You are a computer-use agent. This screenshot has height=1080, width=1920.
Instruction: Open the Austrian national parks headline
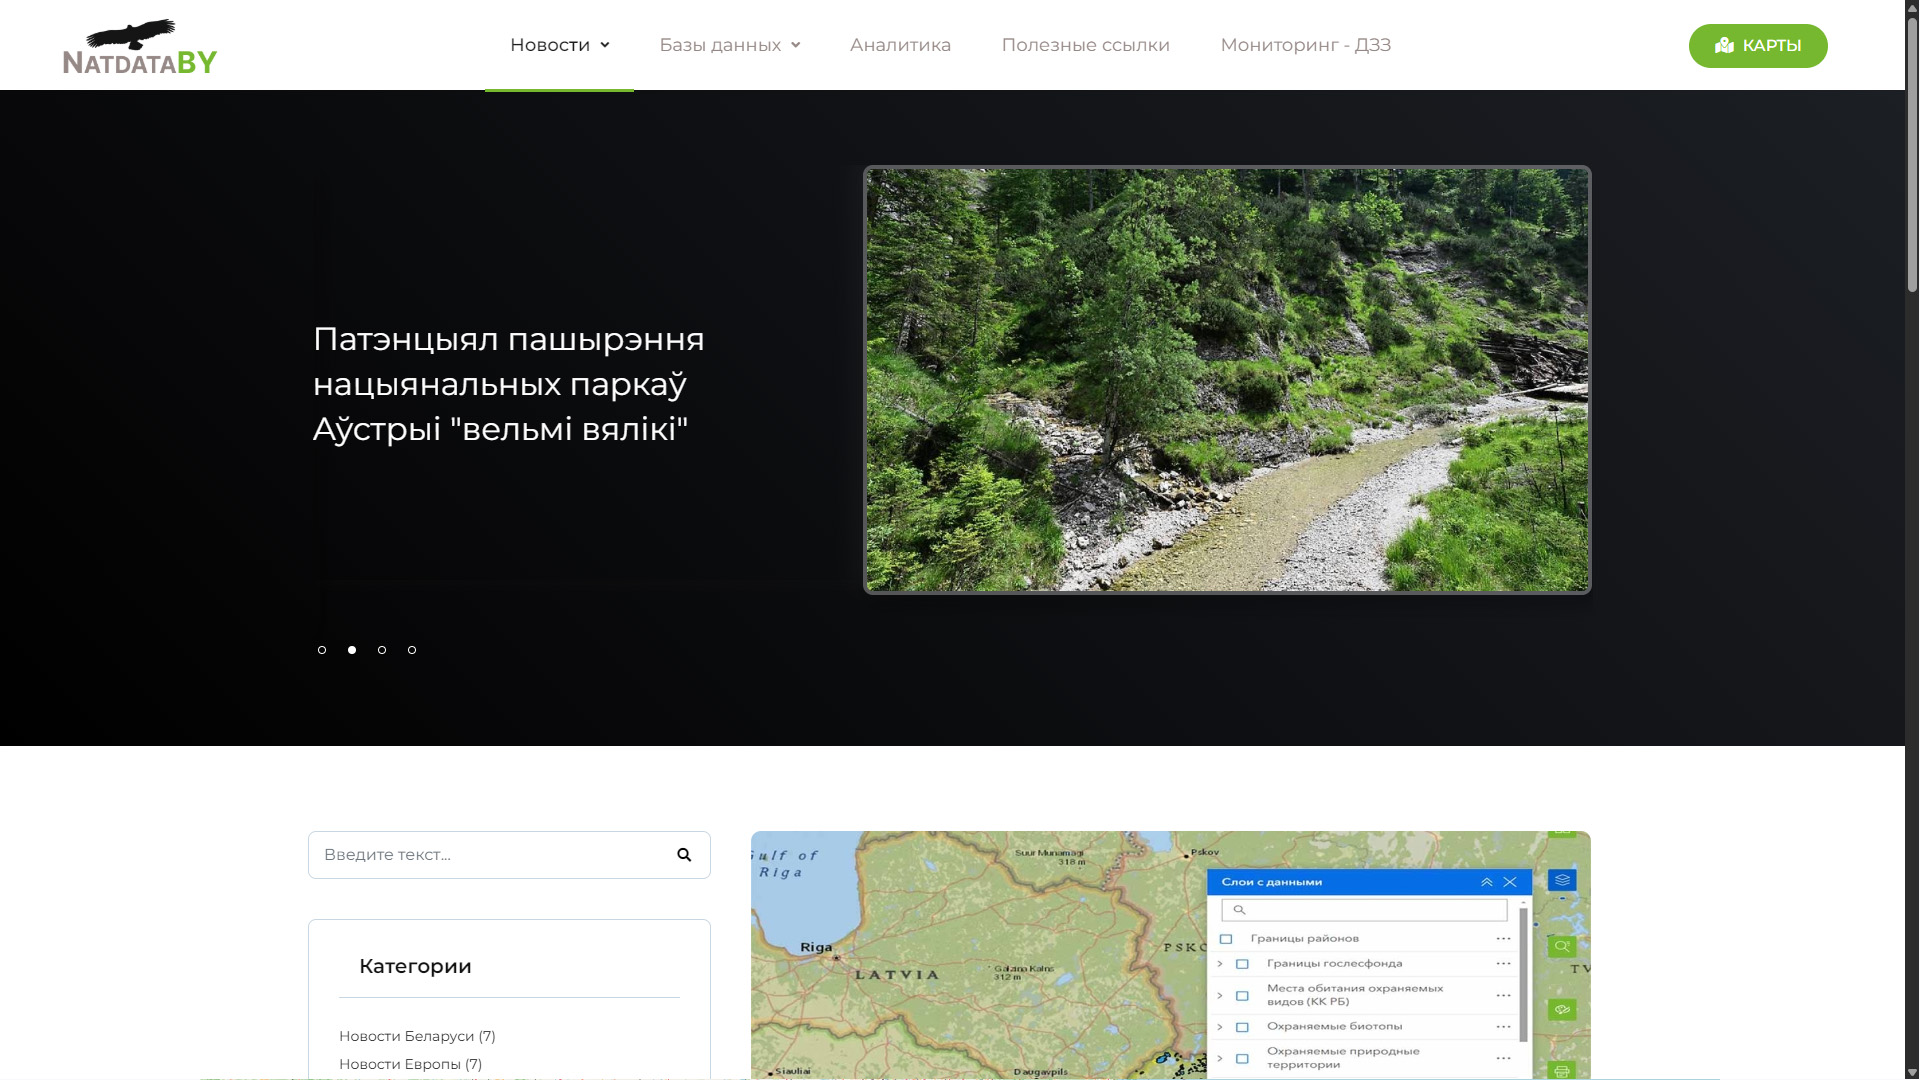click(508, 384)
